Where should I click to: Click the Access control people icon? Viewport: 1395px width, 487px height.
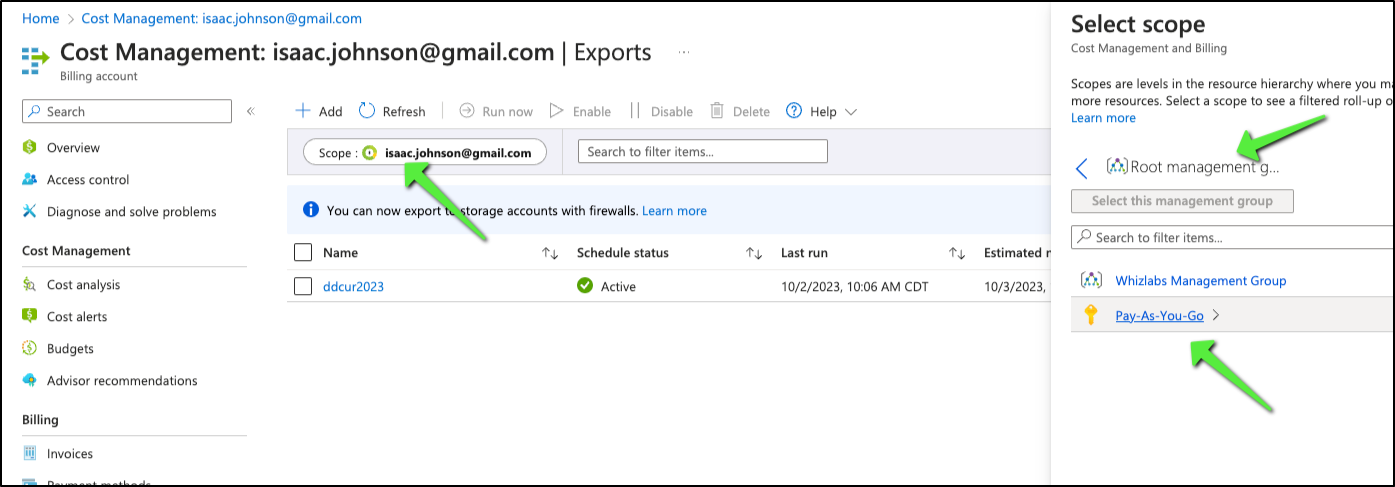pyautogui.click(x=29, y=180)
